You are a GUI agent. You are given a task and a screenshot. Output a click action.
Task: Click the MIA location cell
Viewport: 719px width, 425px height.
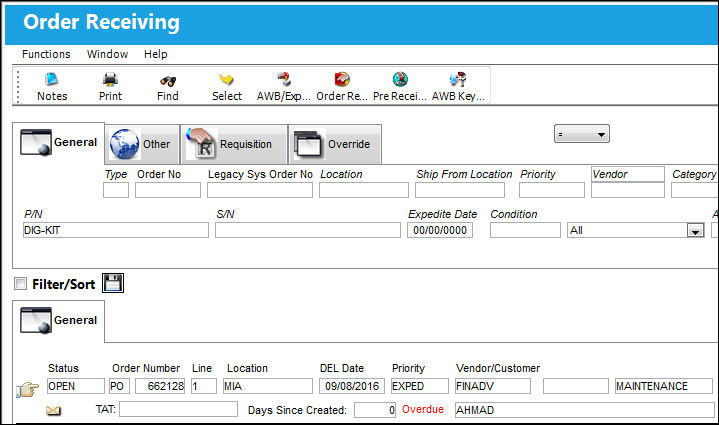(x=268, y=386)
